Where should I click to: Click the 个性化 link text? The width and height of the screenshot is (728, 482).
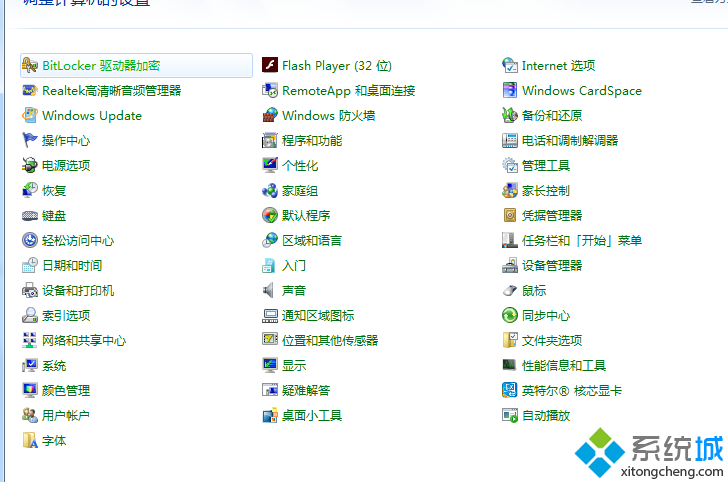coord(300,166)
